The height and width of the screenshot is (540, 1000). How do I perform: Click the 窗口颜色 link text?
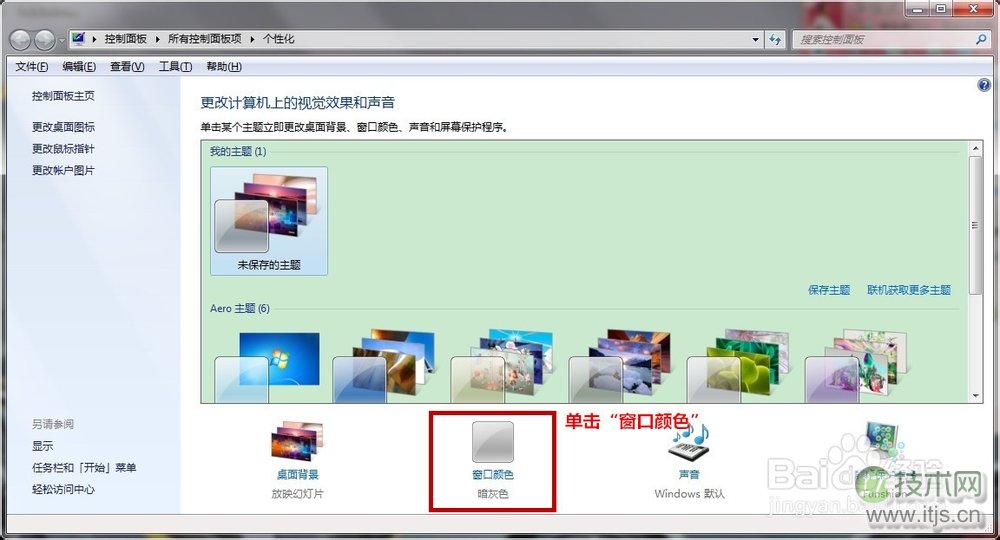492,474
